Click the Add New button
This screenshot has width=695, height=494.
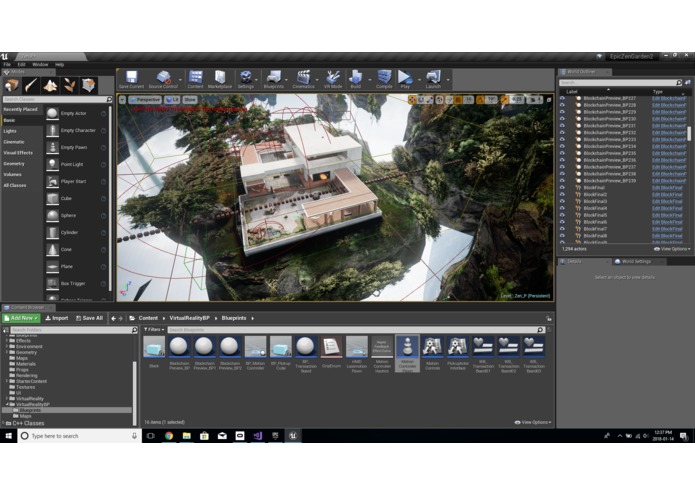tap(21, 318)
